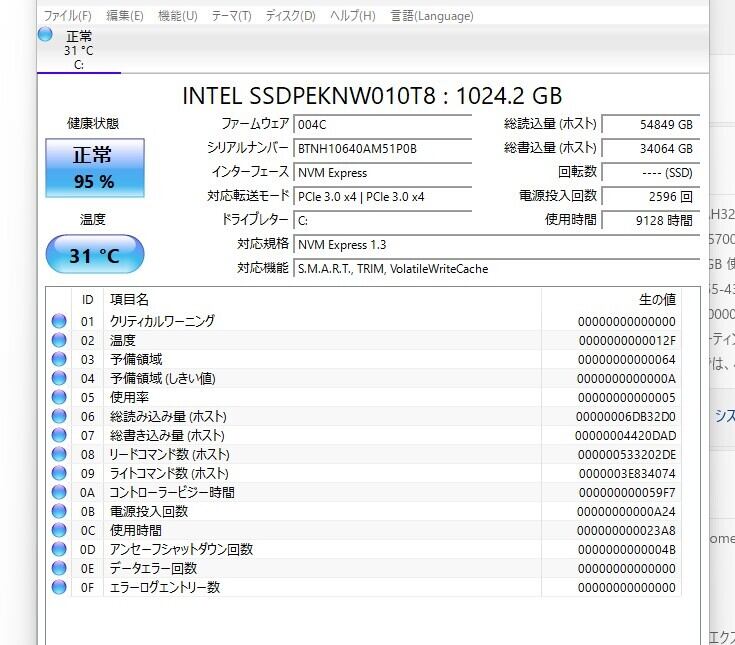Open the ディスク(D) menu
This screenshot has height=645, width=735.
pos(291,16)
